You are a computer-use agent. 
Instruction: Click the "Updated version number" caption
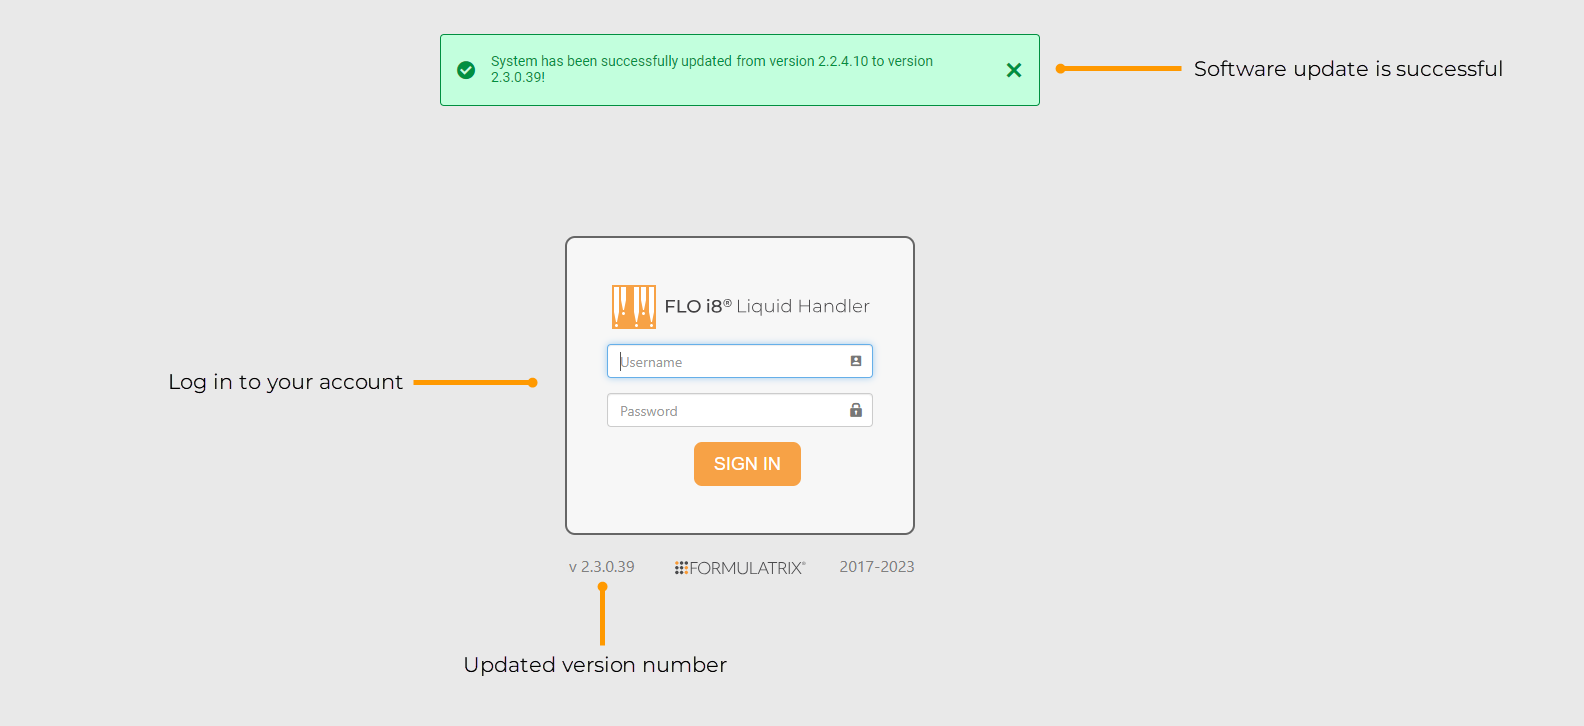(x=595, y=665)
